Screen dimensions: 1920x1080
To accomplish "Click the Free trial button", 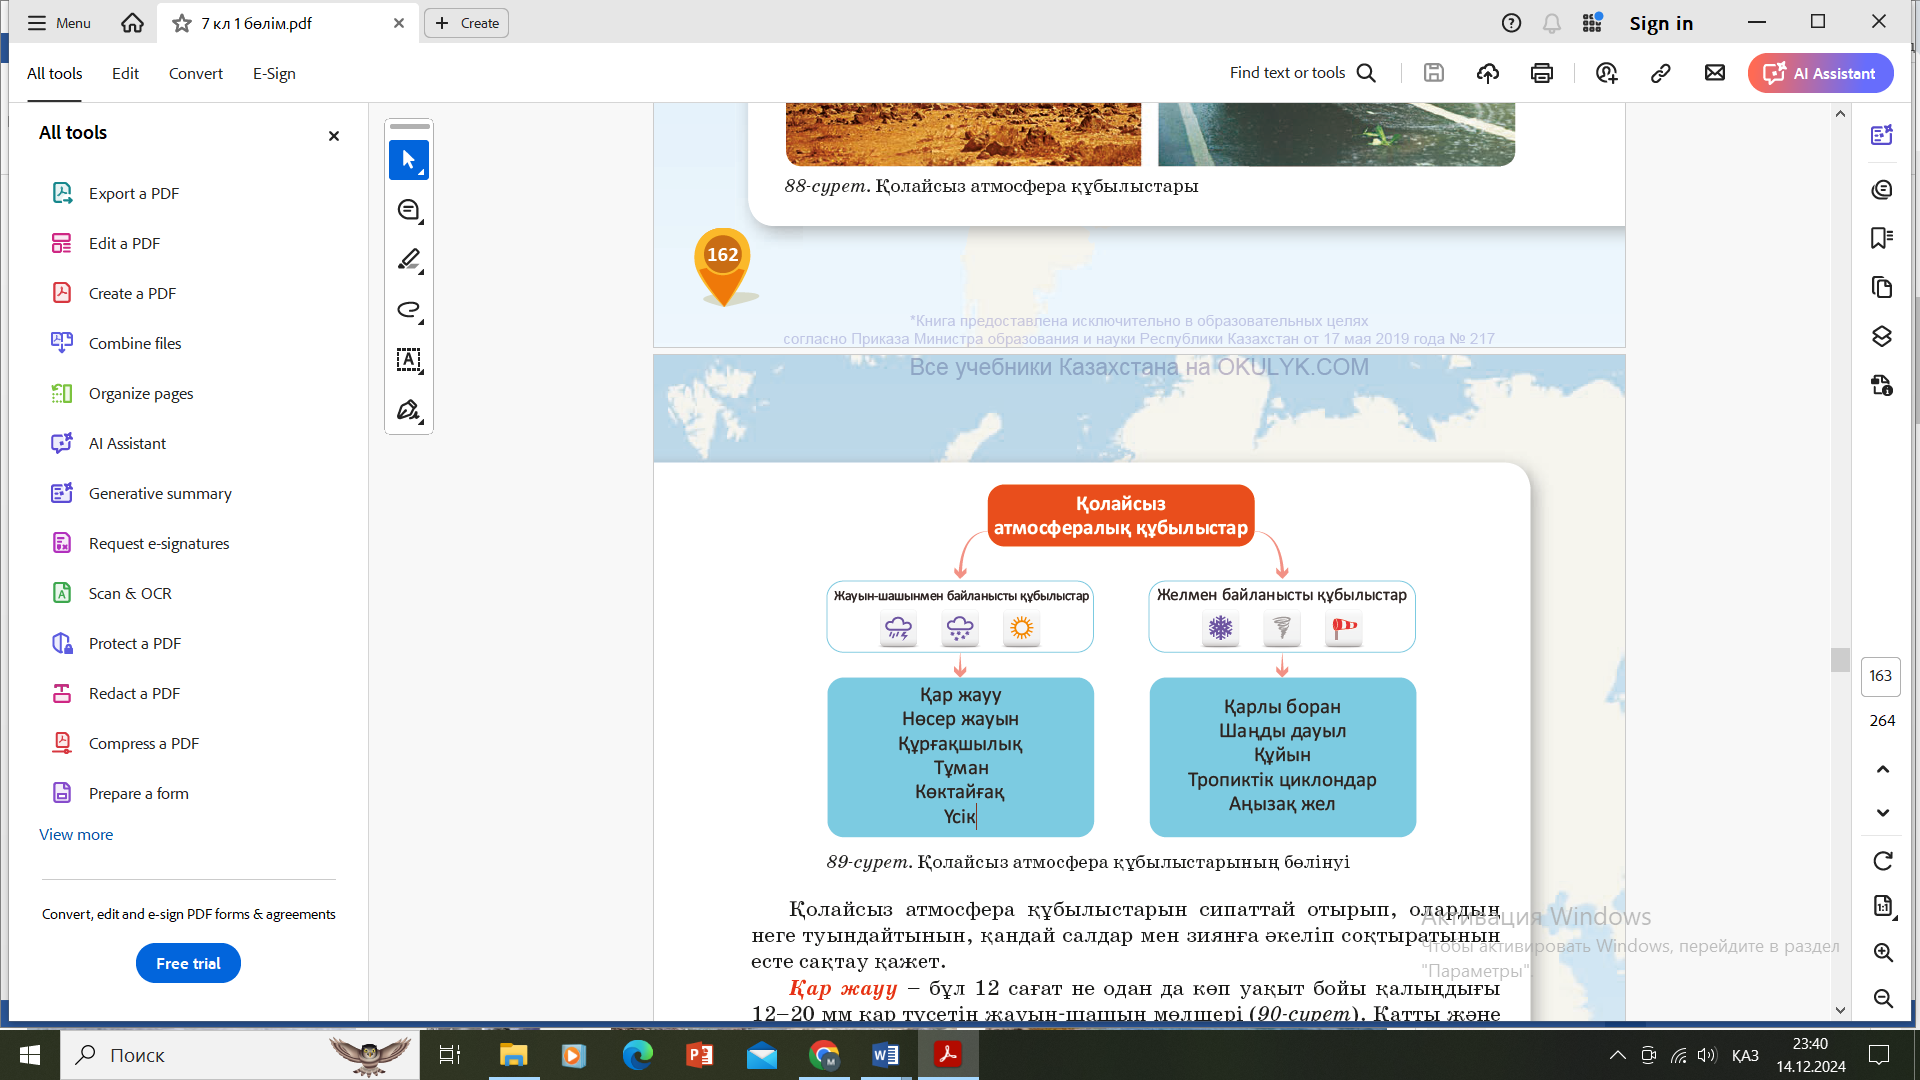I will [188, 963].
